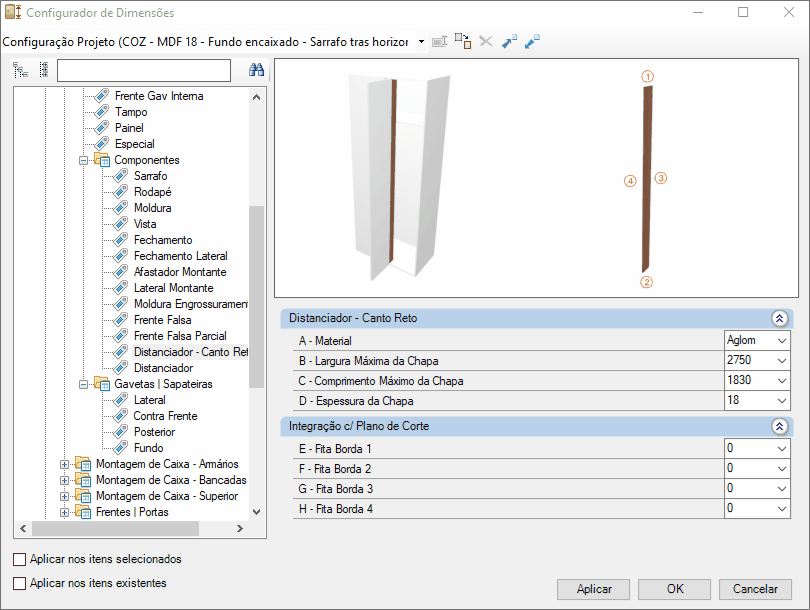Open the A - Material dropdown

[x=782, y=341]
